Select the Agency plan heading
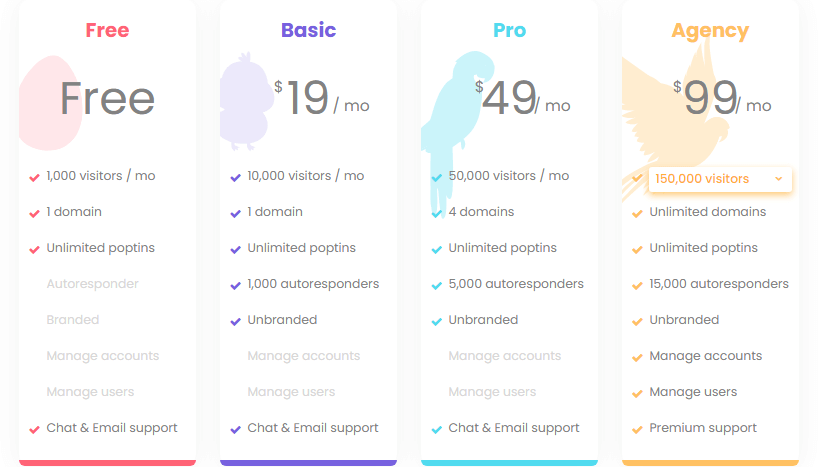 tap(711, 31)
